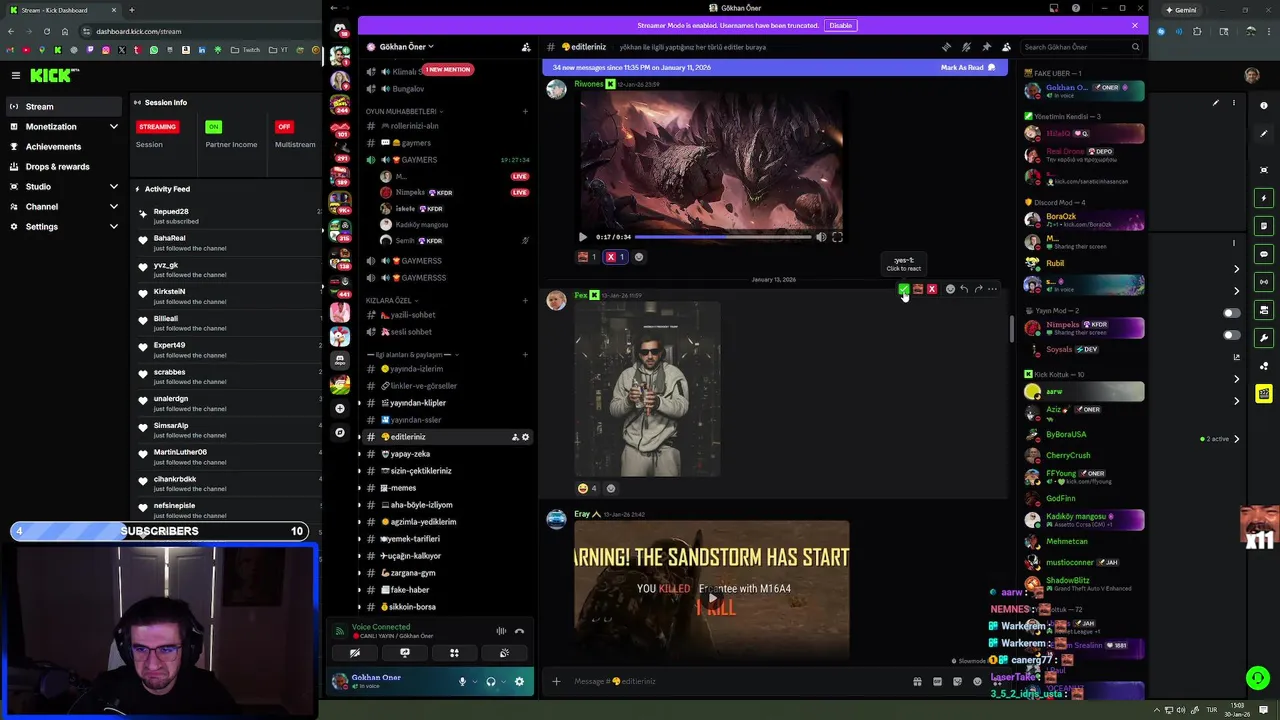This screenshot has width=1280, height=720.
Task: Play Riwones's video
Action: (x=583, y=237)
